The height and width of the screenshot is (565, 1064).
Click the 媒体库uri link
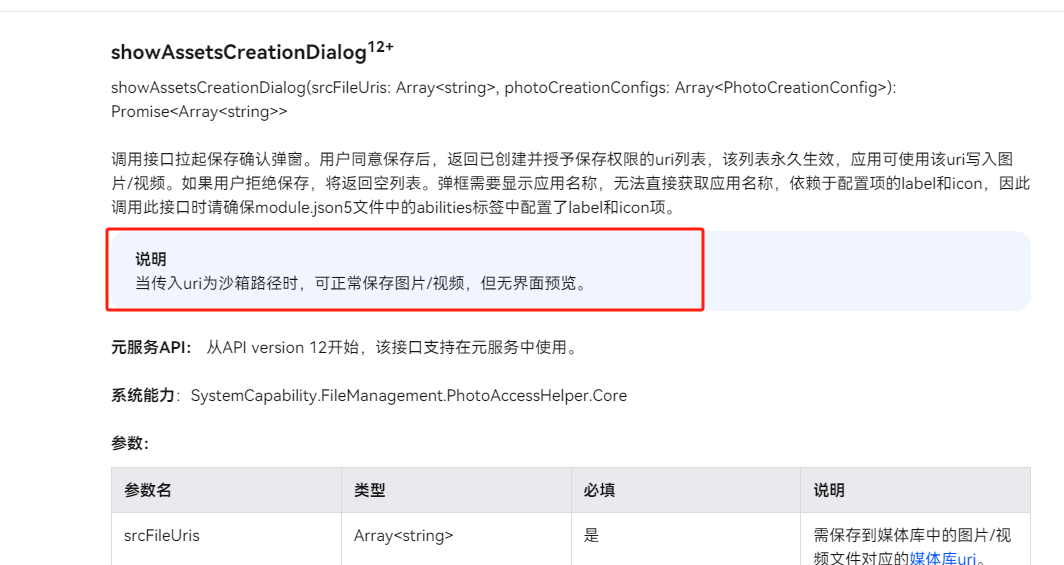pyautogui.click(x=942, y=558)
